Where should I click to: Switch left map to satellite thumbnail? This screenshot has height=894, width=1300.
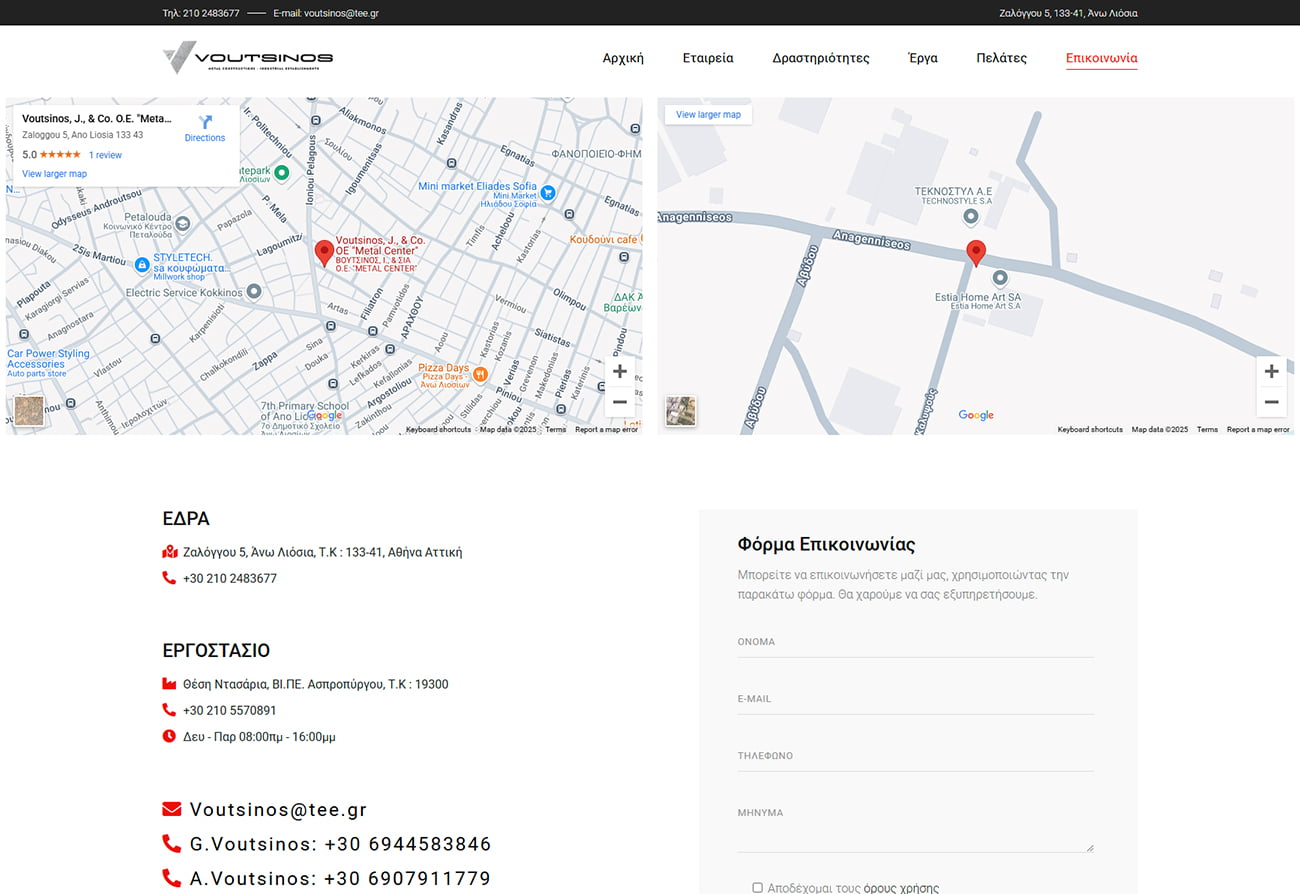coord(29,411)
